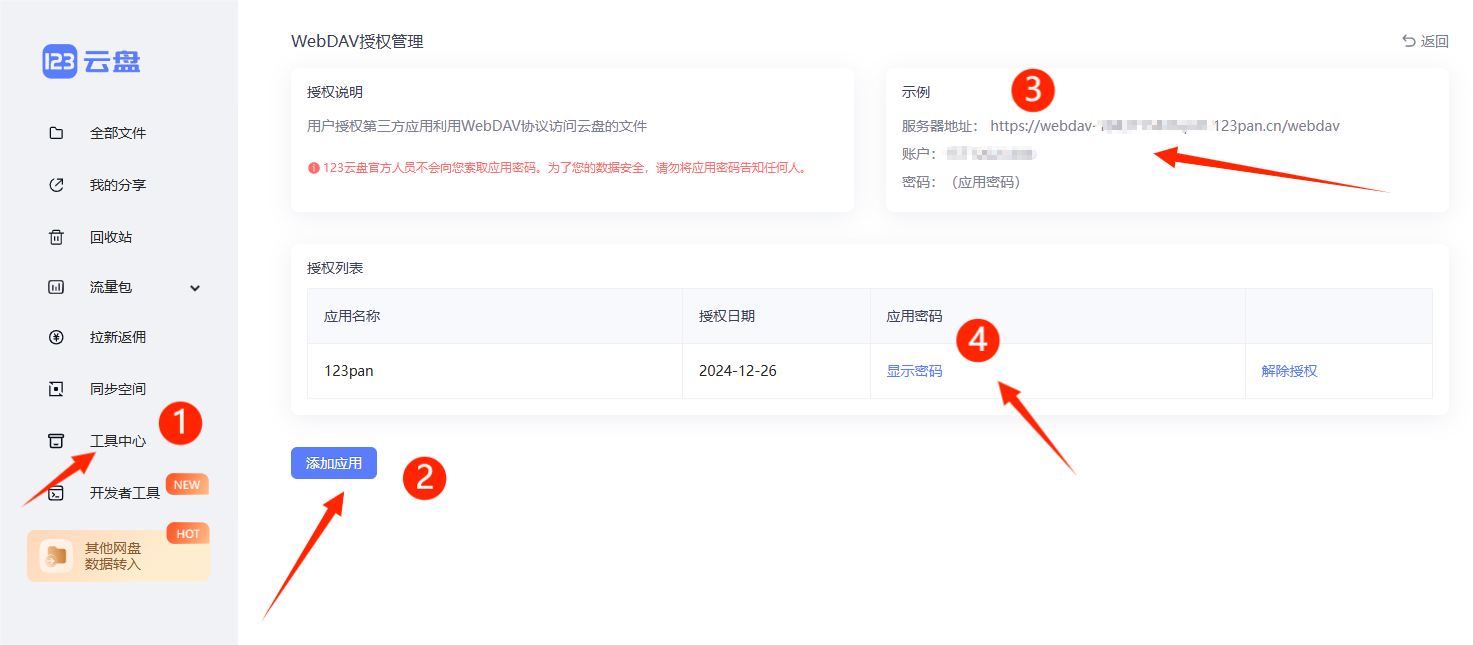This screenshot has height=645, width=1473.
Task: Select 拉新返佣 in sidebar
Action: pos(118,337)
